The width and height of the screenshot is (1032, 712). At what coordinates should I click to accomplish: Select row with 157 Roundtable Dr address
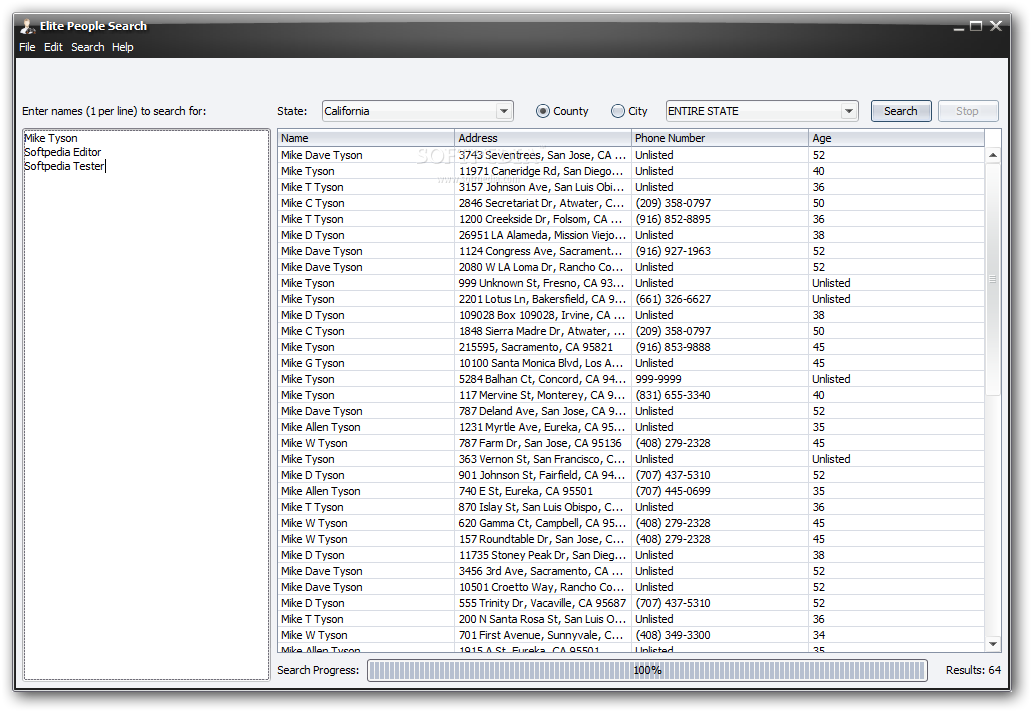[x=631, y=540]
